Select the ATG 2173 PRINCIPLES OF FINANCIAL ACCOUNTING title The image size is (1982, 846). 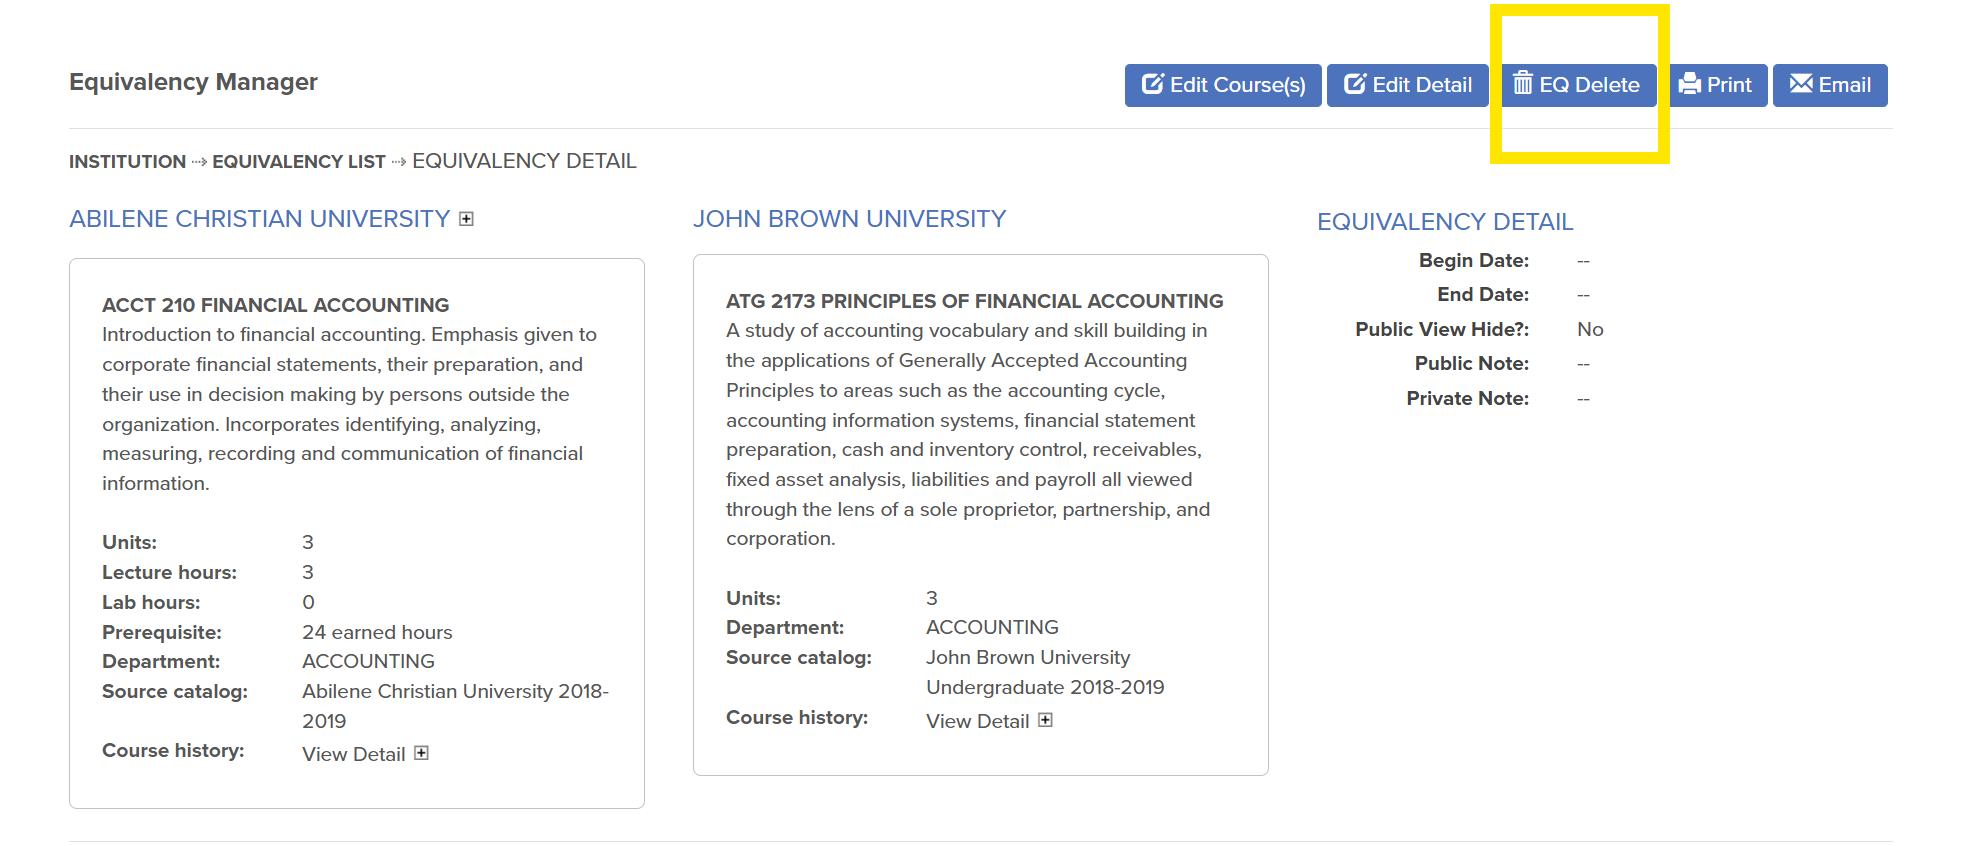click(x=974, y=301)
